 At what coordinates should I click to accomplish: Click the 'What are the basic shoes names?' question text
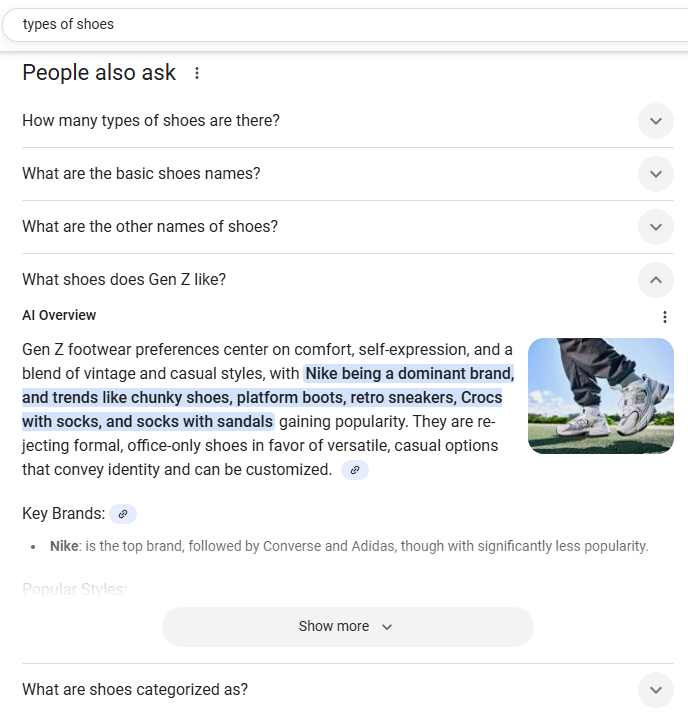coord(141,174)
